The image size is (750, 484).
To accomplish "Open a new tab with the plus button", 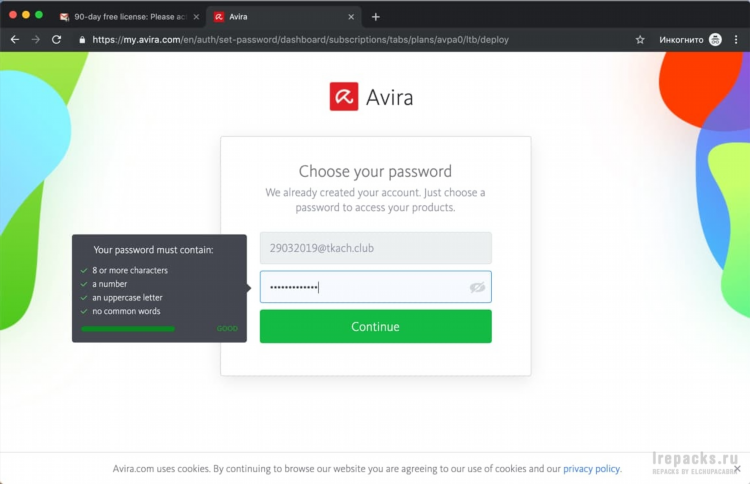I will click(375, 17).
